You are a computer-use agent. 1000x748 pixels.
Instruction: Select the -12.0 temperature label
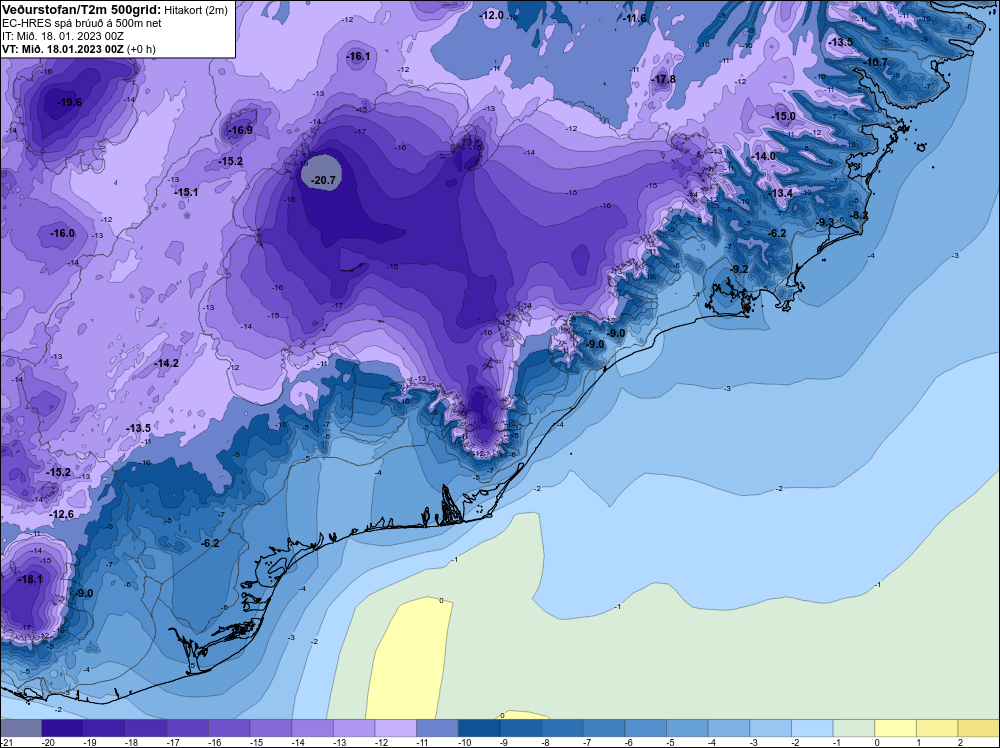tap(491, 15)
